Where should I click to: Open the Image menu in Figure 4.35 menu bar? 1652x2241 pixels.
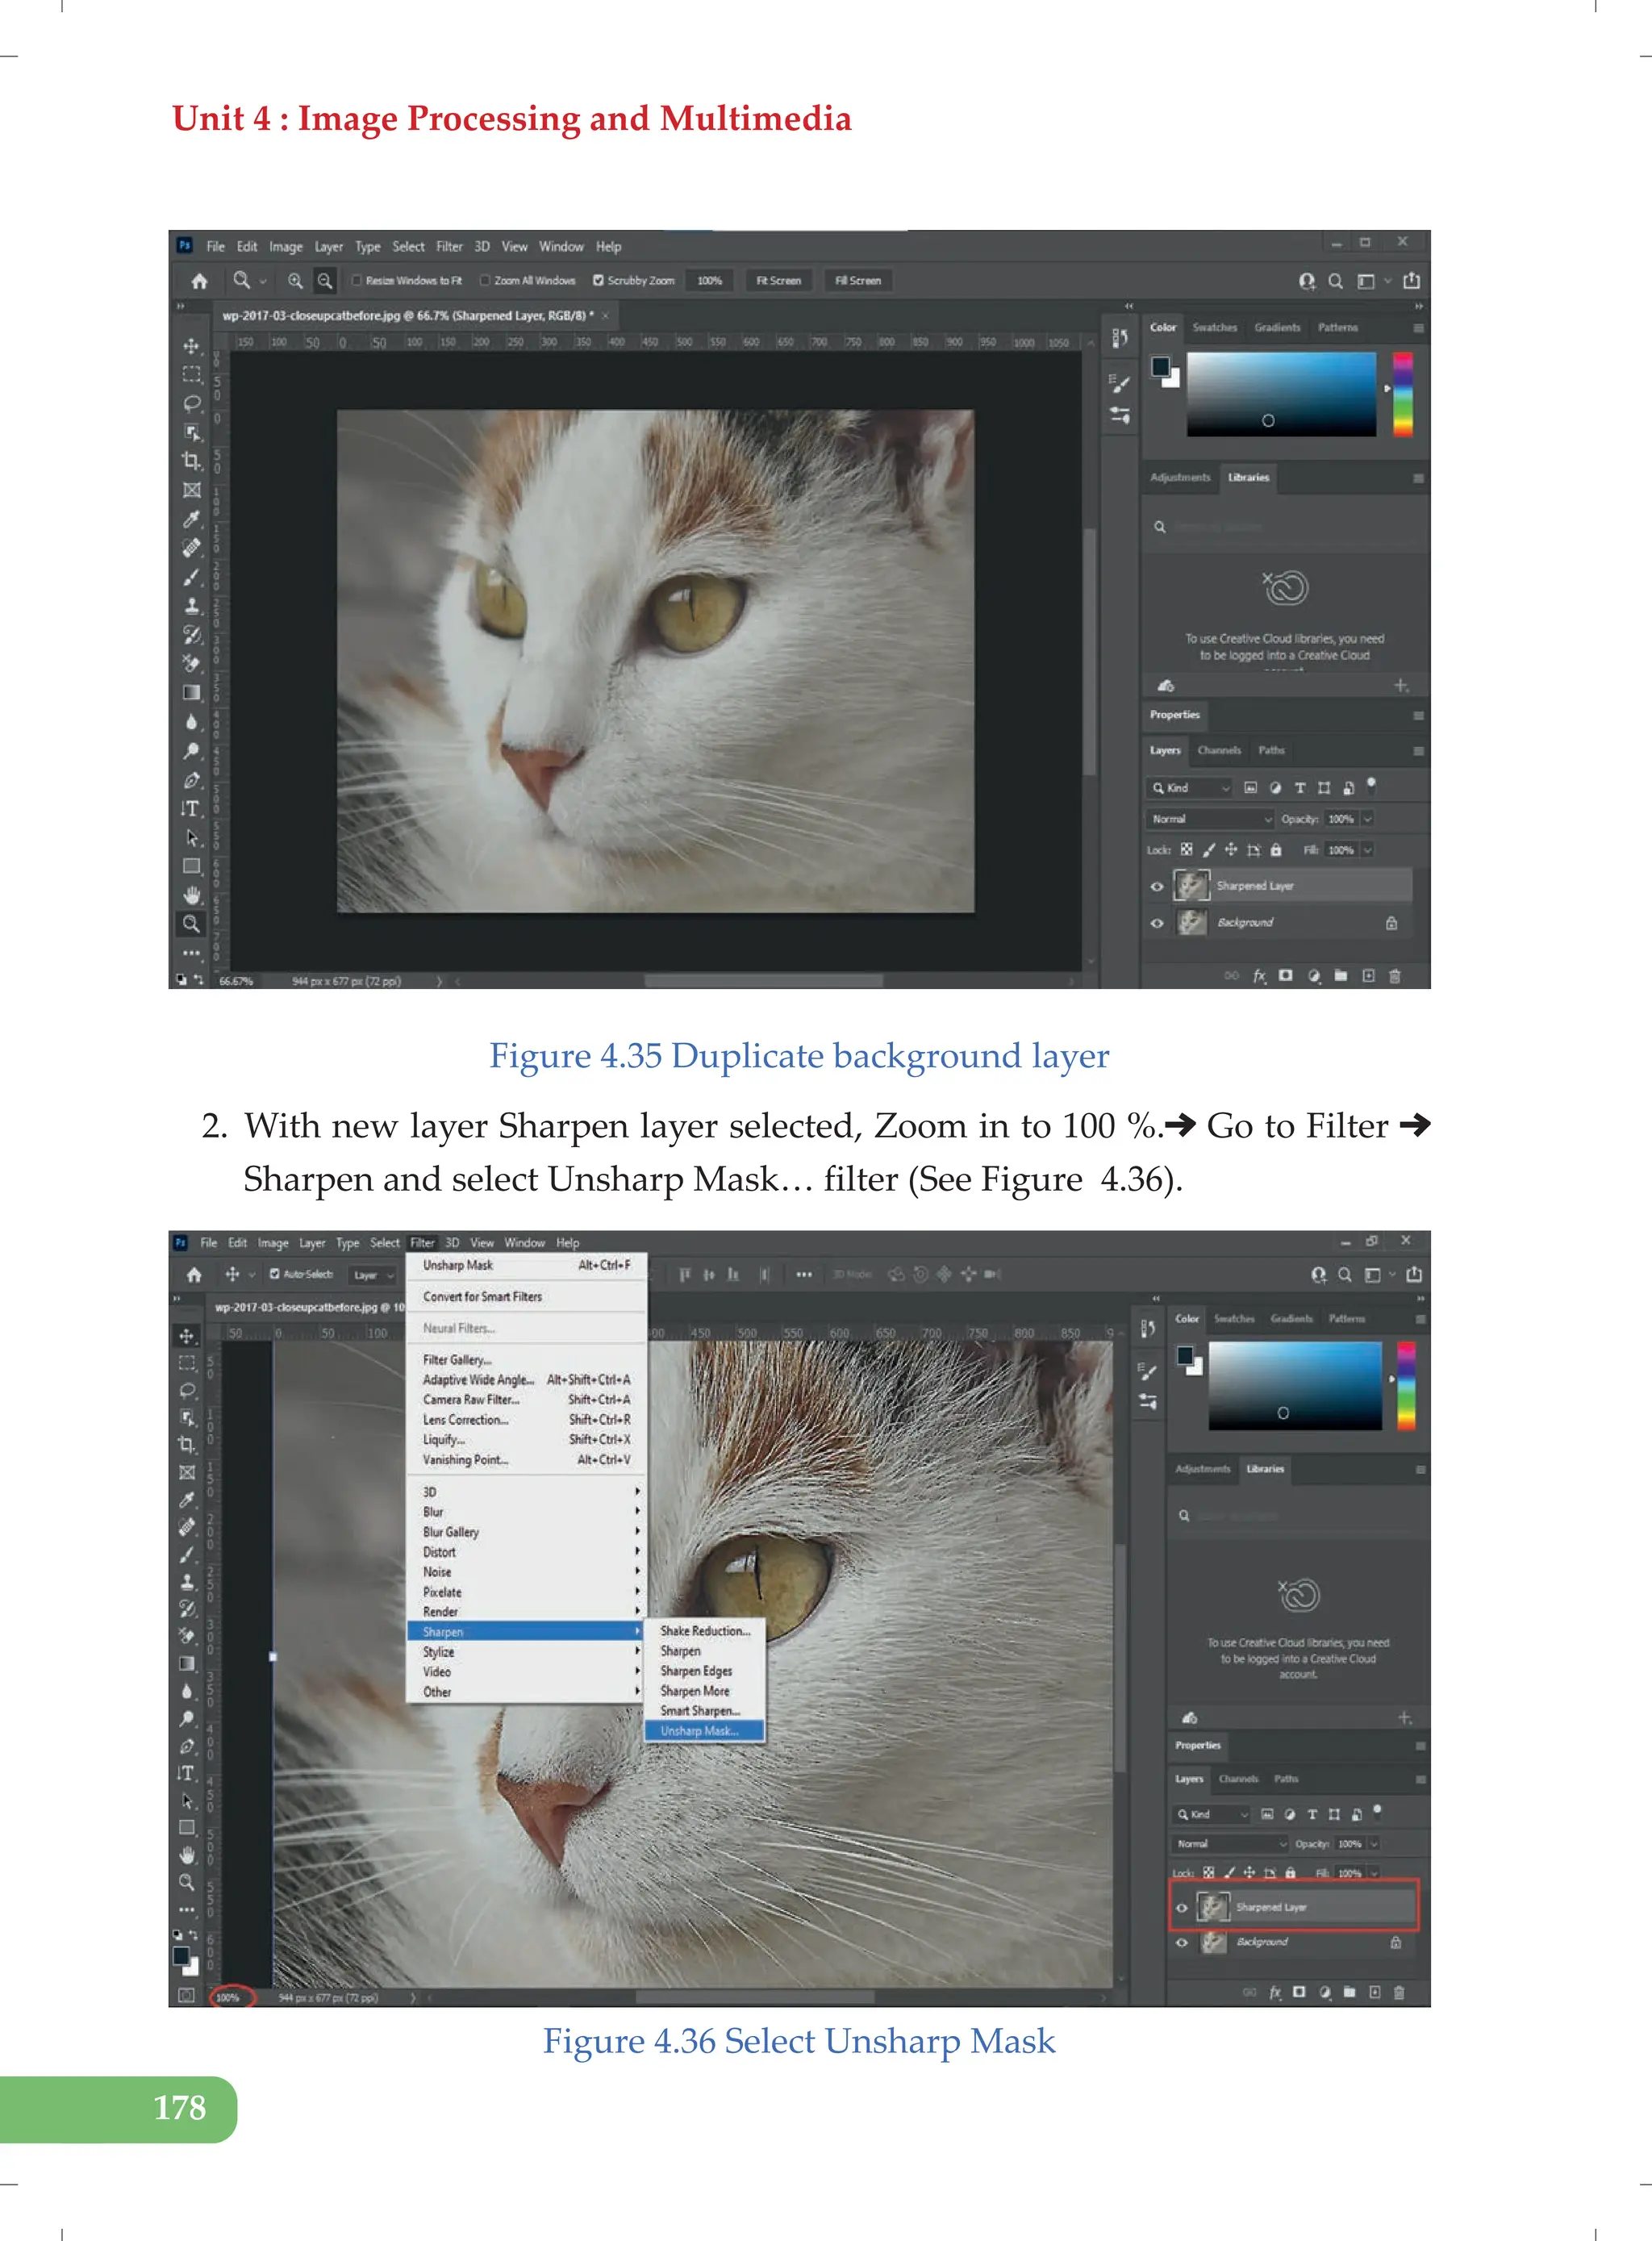(285, 247)
